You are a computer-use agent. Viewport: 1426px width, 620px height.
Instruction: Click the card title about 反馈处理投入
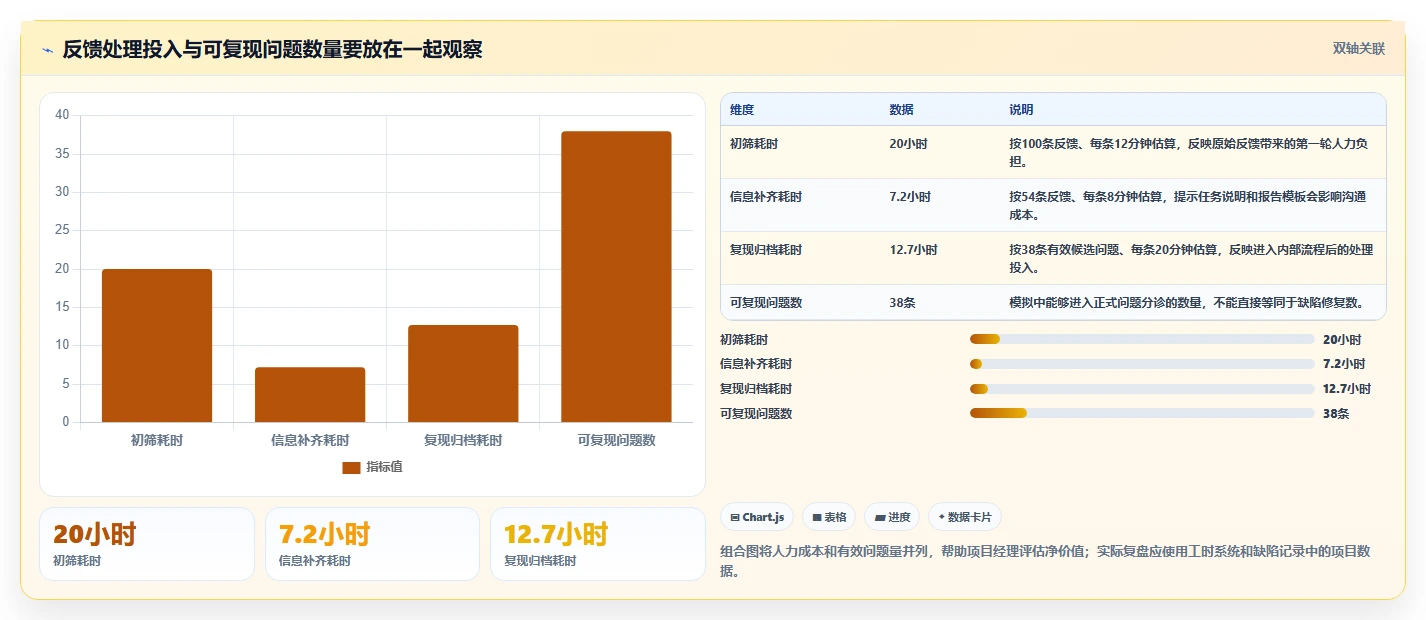coord(272,49)
